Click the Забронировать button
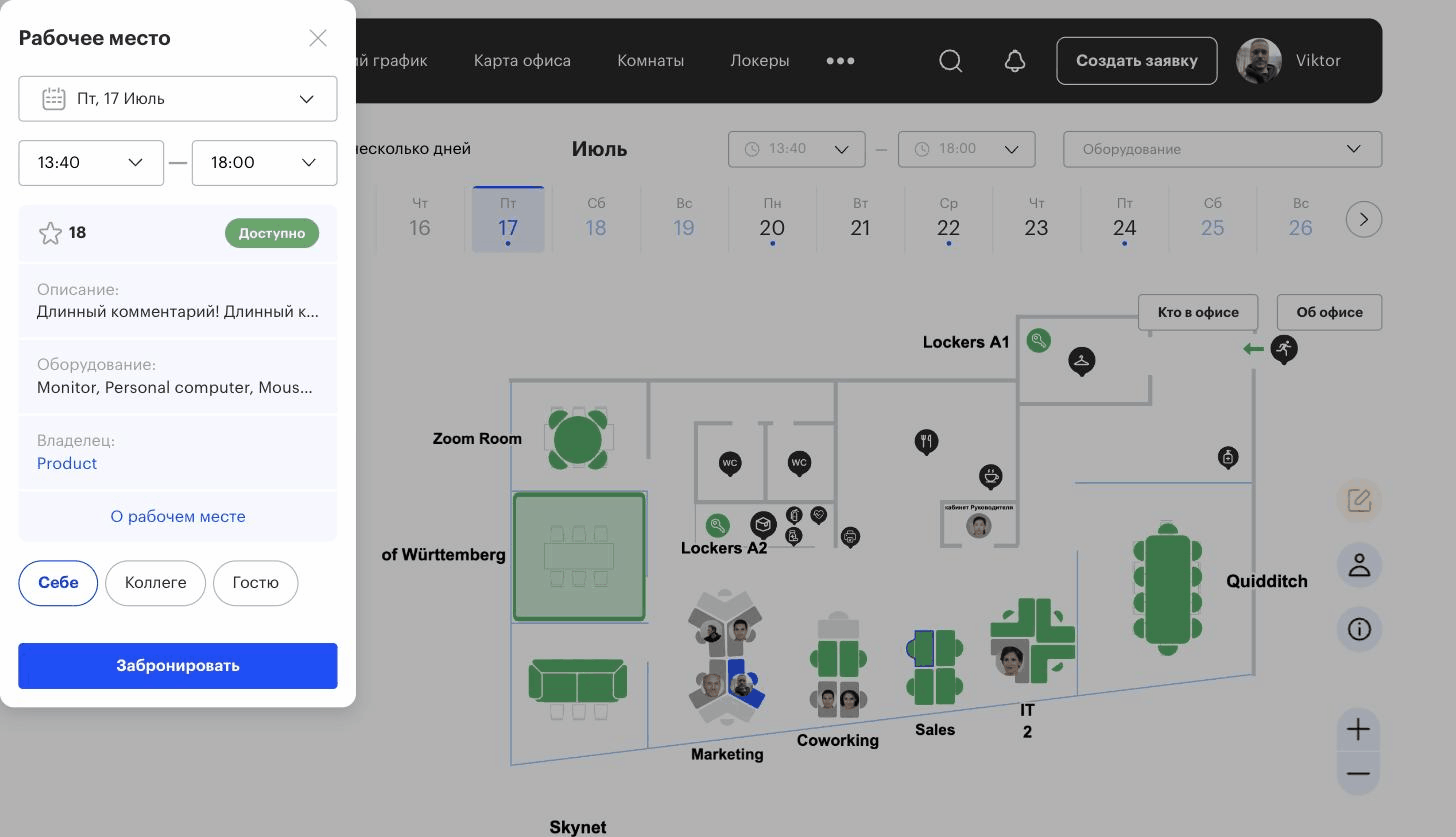The width and height of the screenshot is (1456, 837). (178, 666)
